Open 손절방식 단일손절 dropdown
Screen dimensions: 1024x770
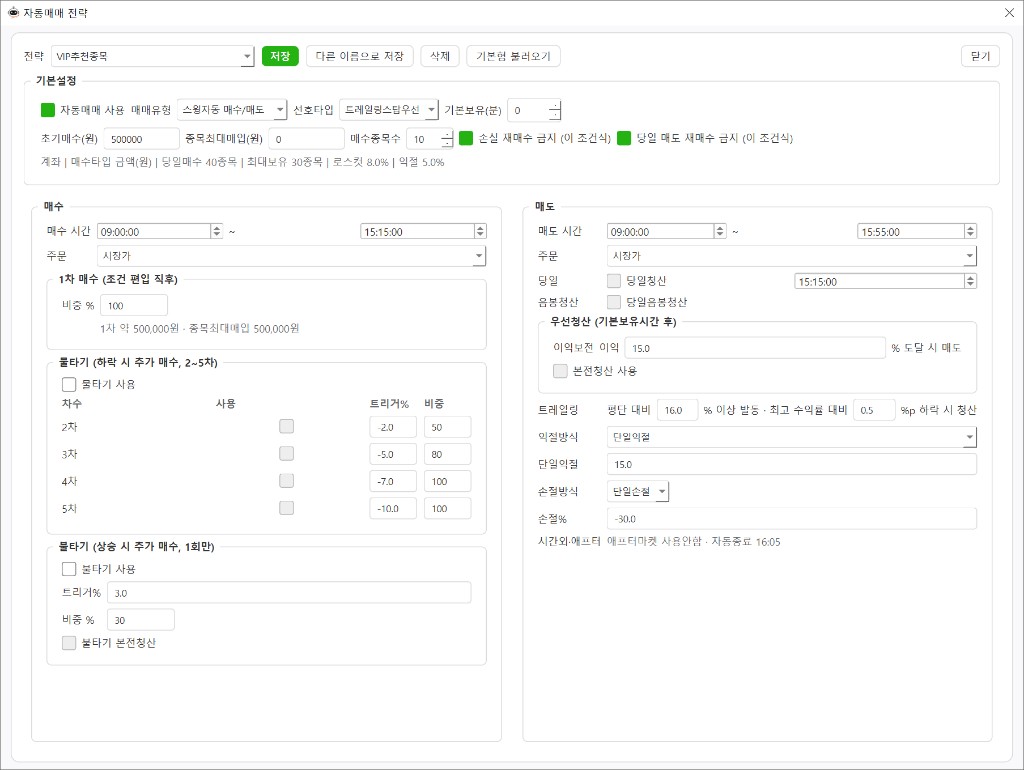pyautogui.click(x=638, y=491)
